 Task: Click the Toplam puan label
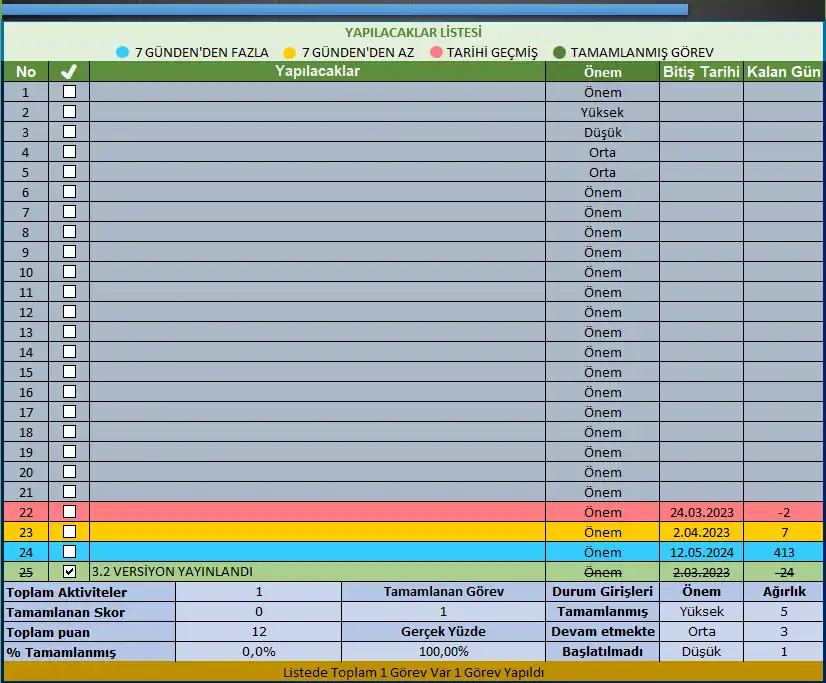48,632
